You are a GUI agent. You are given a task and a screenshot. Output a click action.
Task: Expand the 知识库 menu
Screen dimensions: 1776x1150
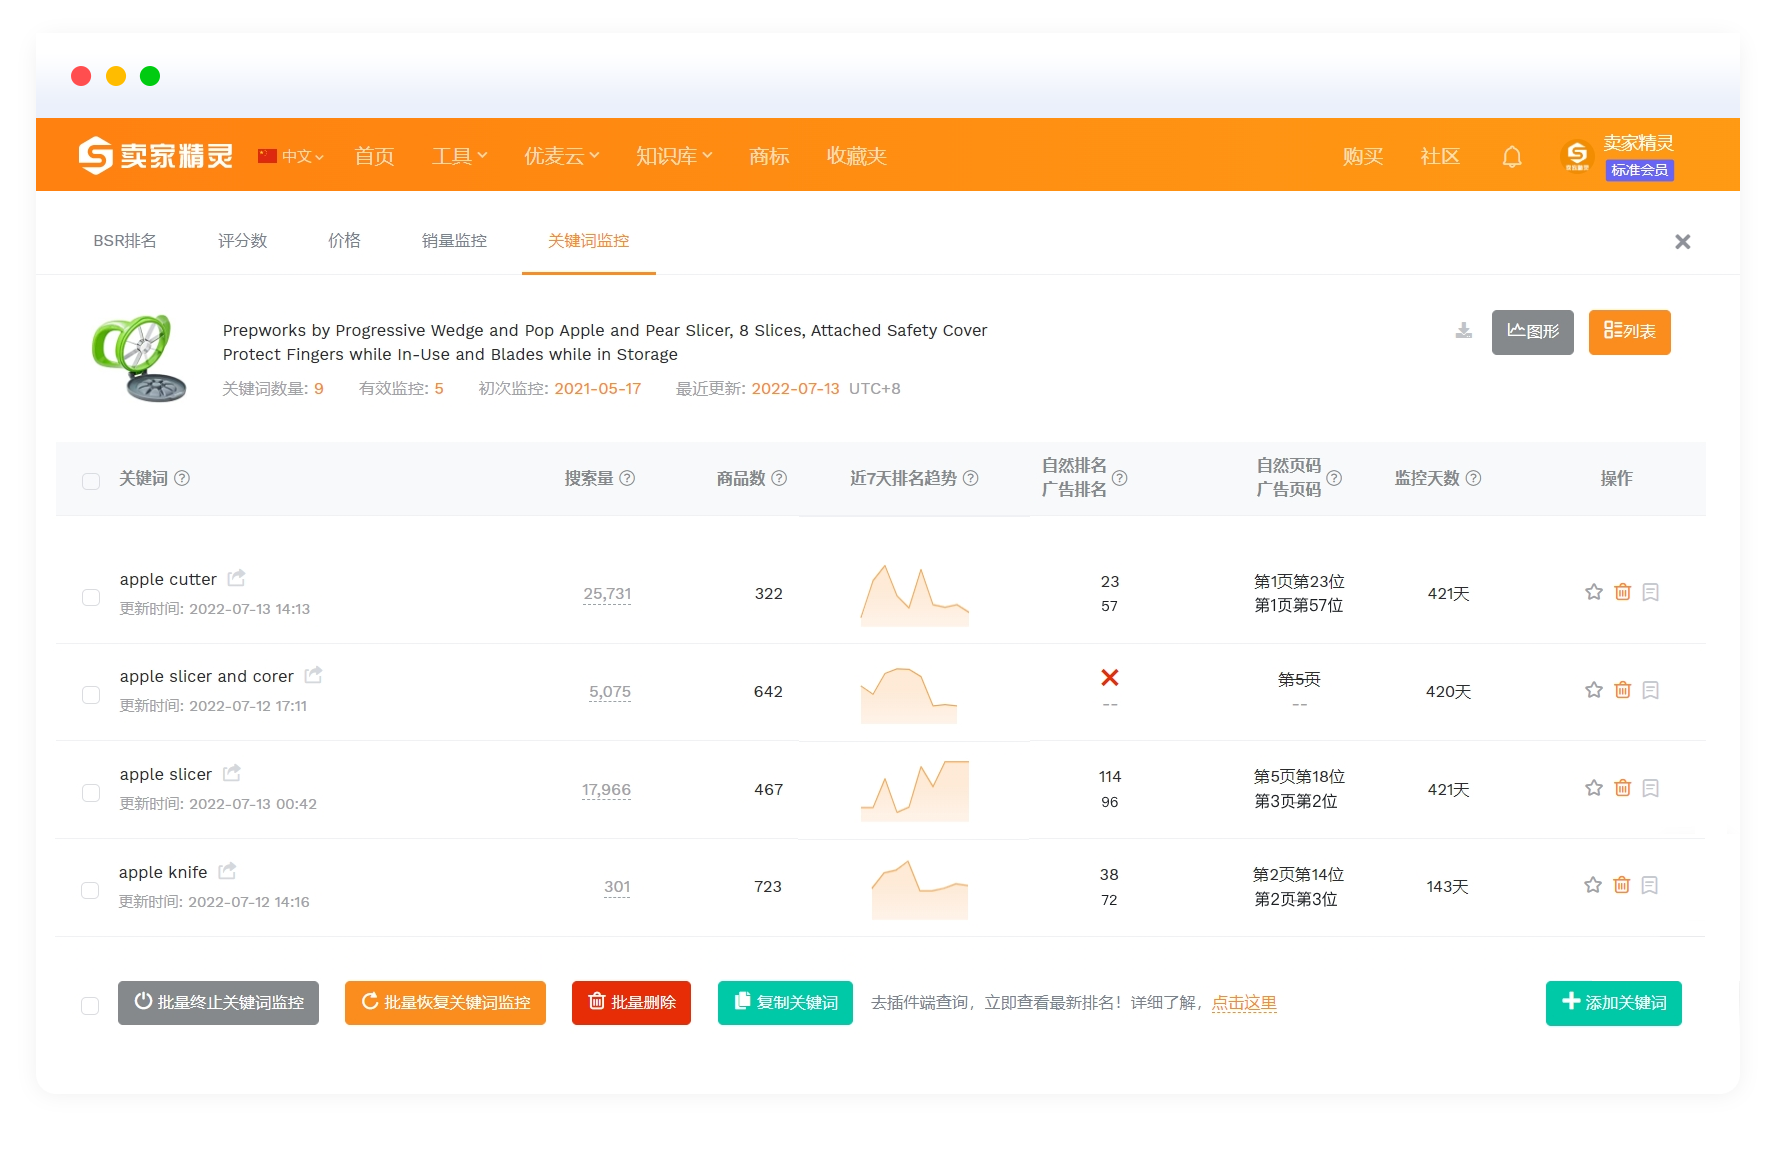(x=674, y=156)
